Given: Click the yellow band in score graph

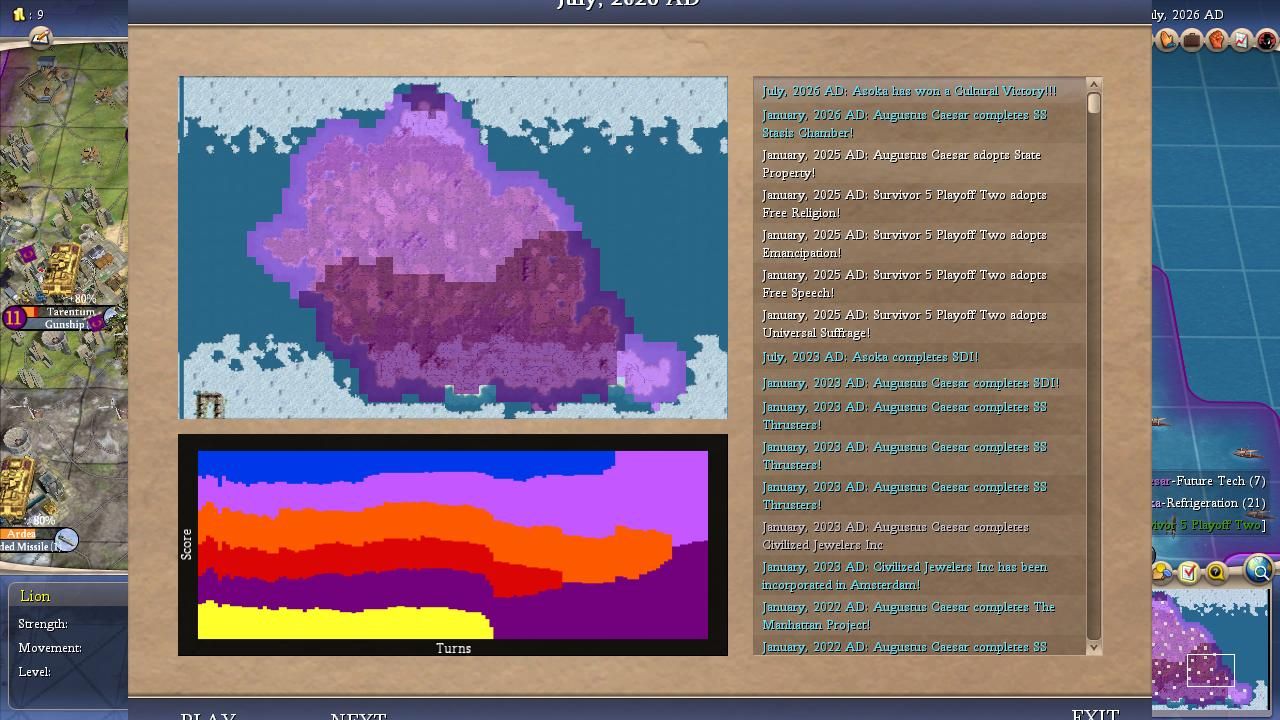Looking at the screenshot, I should 340,622.
